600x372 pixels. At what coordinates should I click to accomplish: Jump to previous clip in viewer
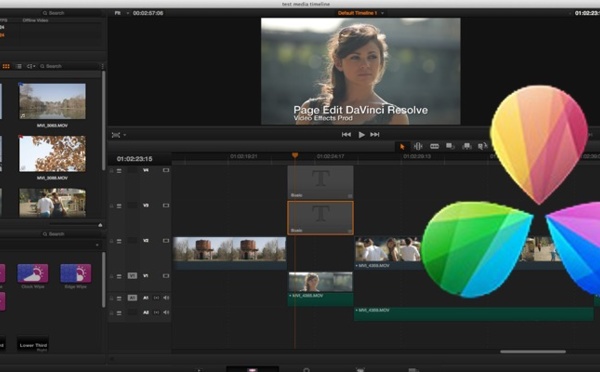click(x=346, y=134)
